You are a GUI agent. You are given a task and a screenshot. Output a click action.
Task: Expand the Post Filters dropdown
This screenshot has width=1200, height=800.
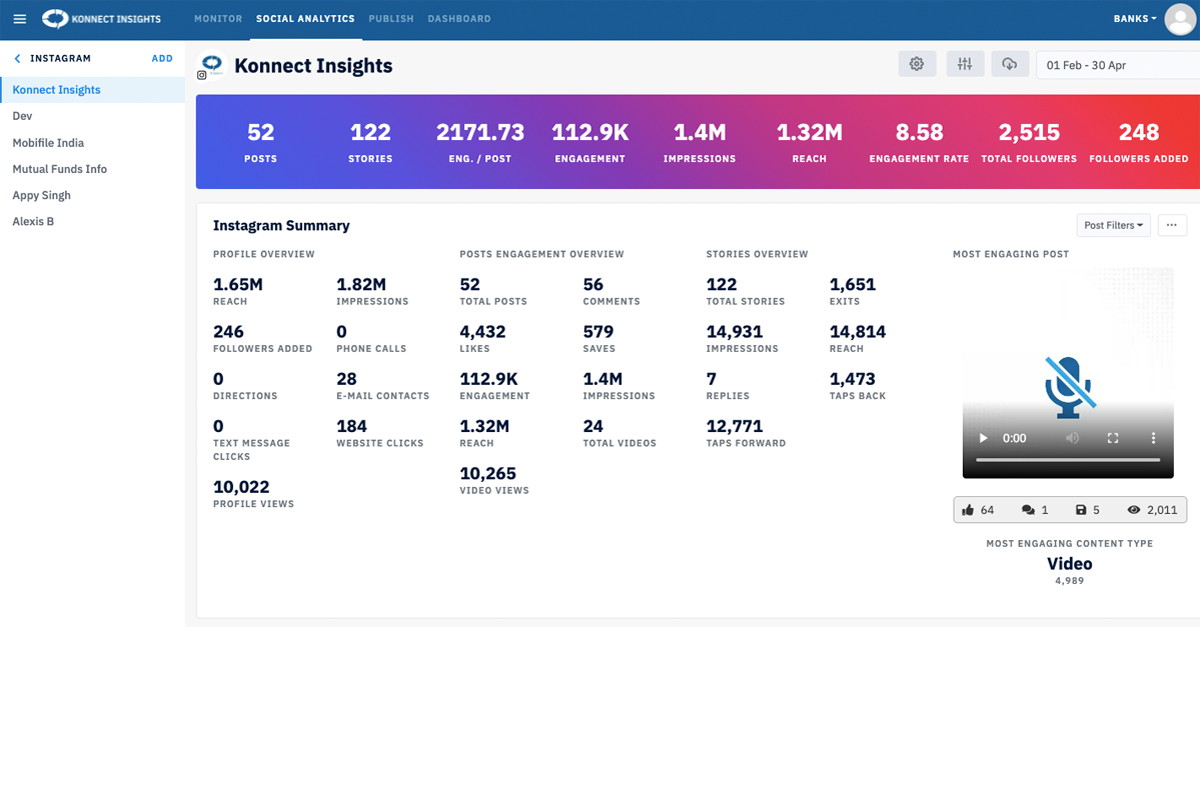(1113, 225)
